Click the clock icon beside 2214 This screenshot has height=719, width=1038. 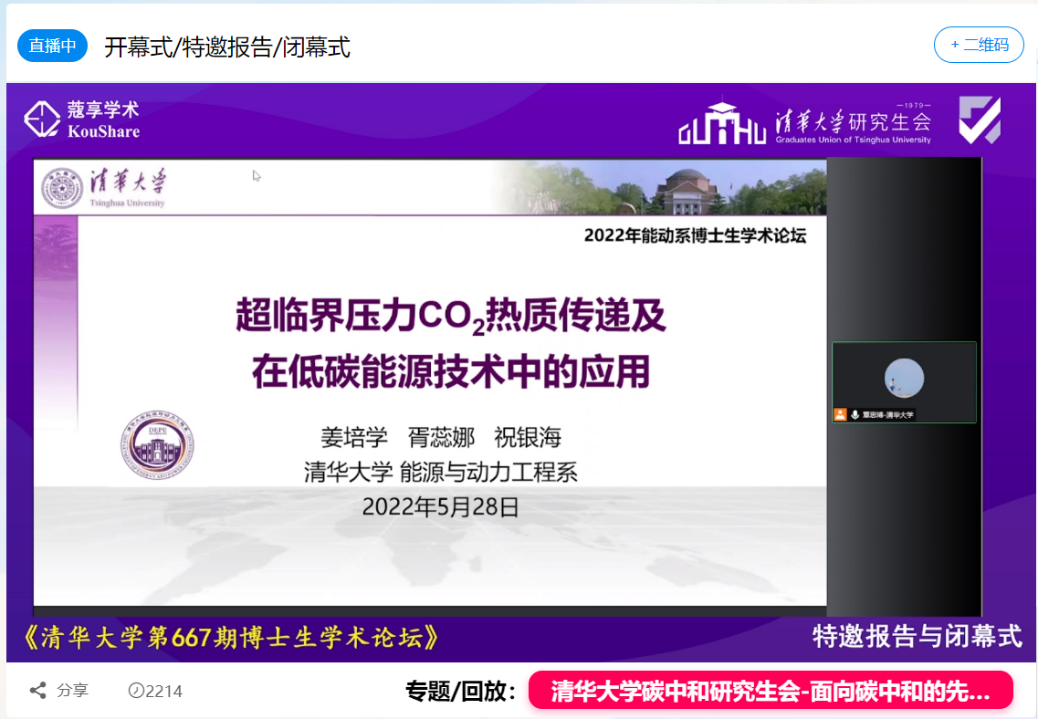coord(136,691)
